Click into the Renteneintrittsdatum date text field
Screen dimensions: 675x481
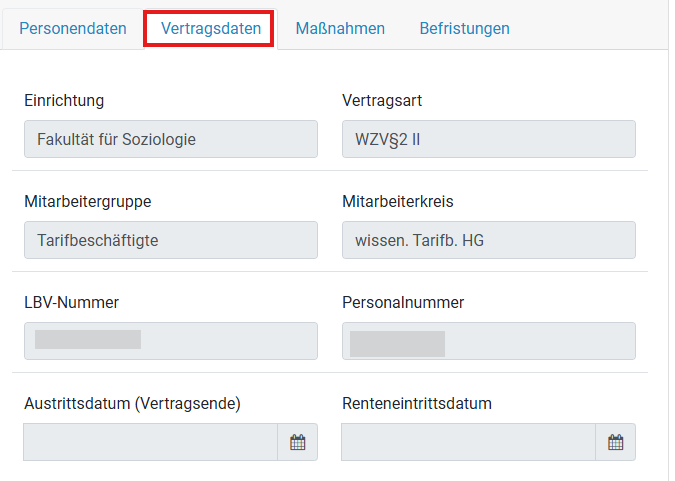[x=468, y=442]
